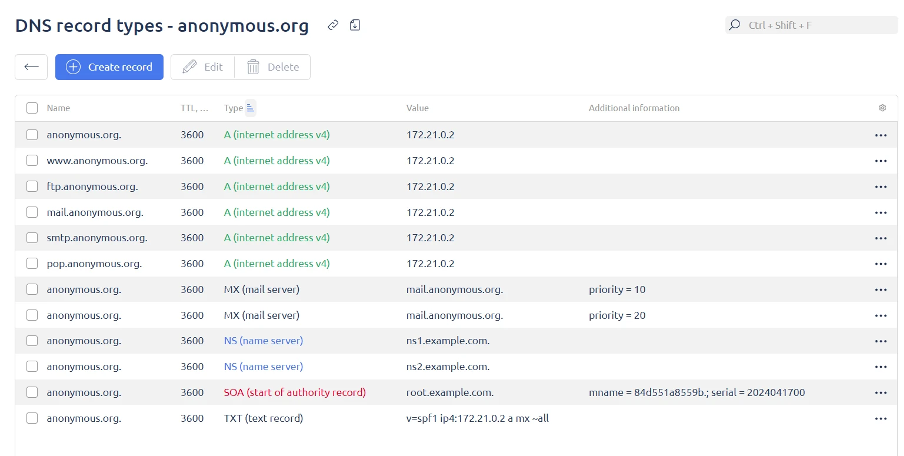This screenshot has height=456, width=904.
Task: Check the pop.anonymous.org. row checkbox
Action: tap(32, 263)
